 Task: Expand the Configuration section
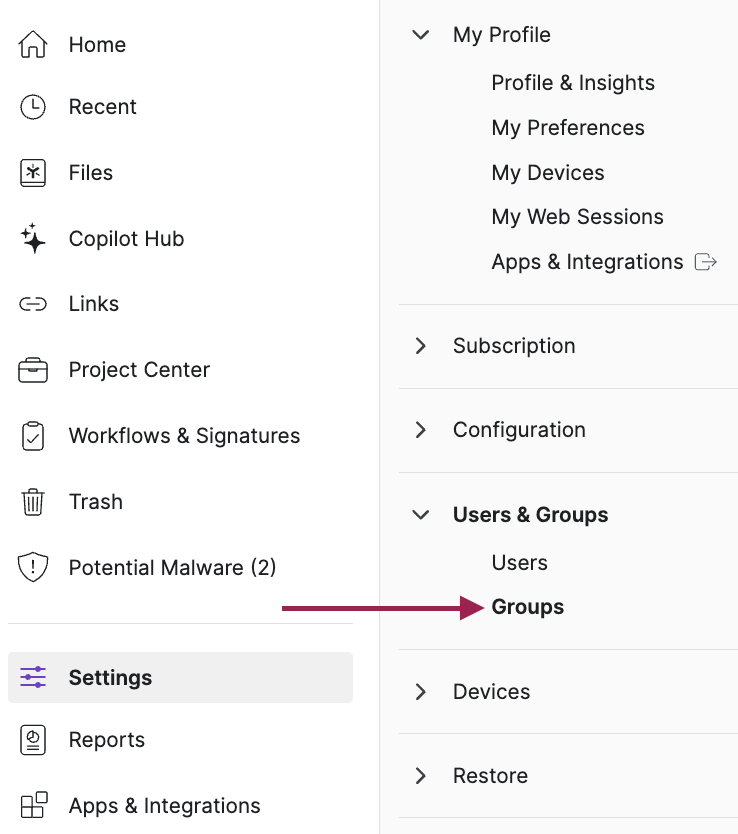(421, 430)
